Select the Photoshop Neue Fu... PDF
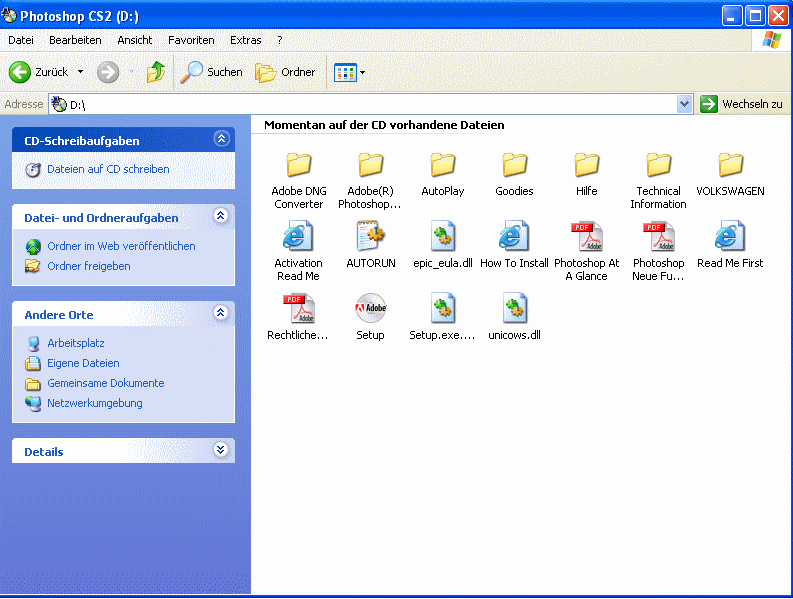 pyautogui.click(x=658, y=251)
